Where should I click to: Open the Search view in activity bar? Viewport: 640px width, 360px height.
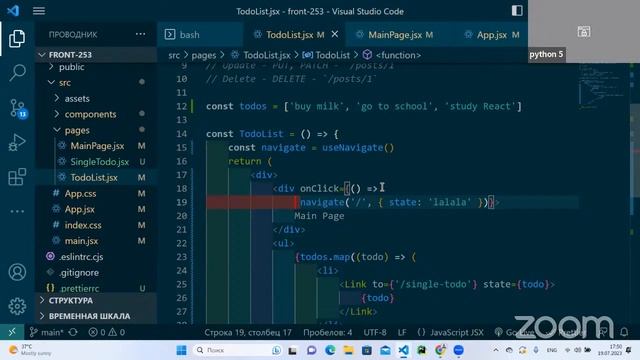tap(17, 73)
